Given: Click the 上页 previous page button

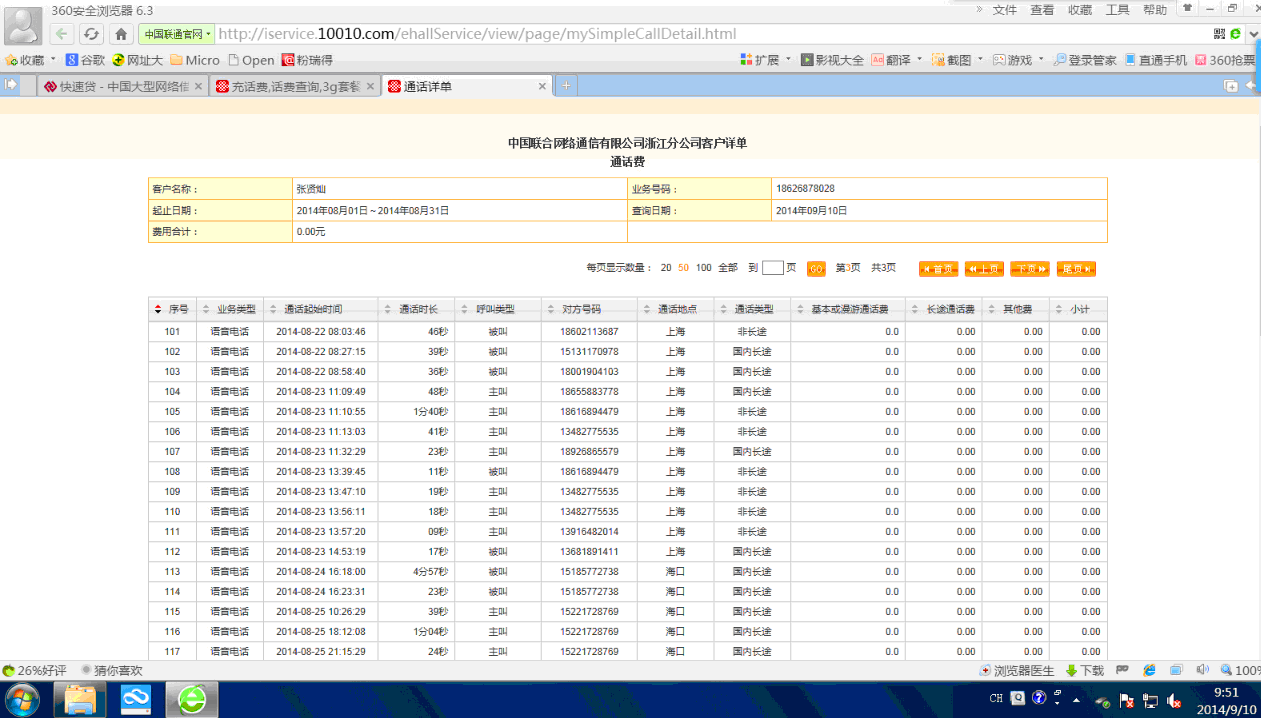Looking at the screenshot, I should tap(984, 269).
